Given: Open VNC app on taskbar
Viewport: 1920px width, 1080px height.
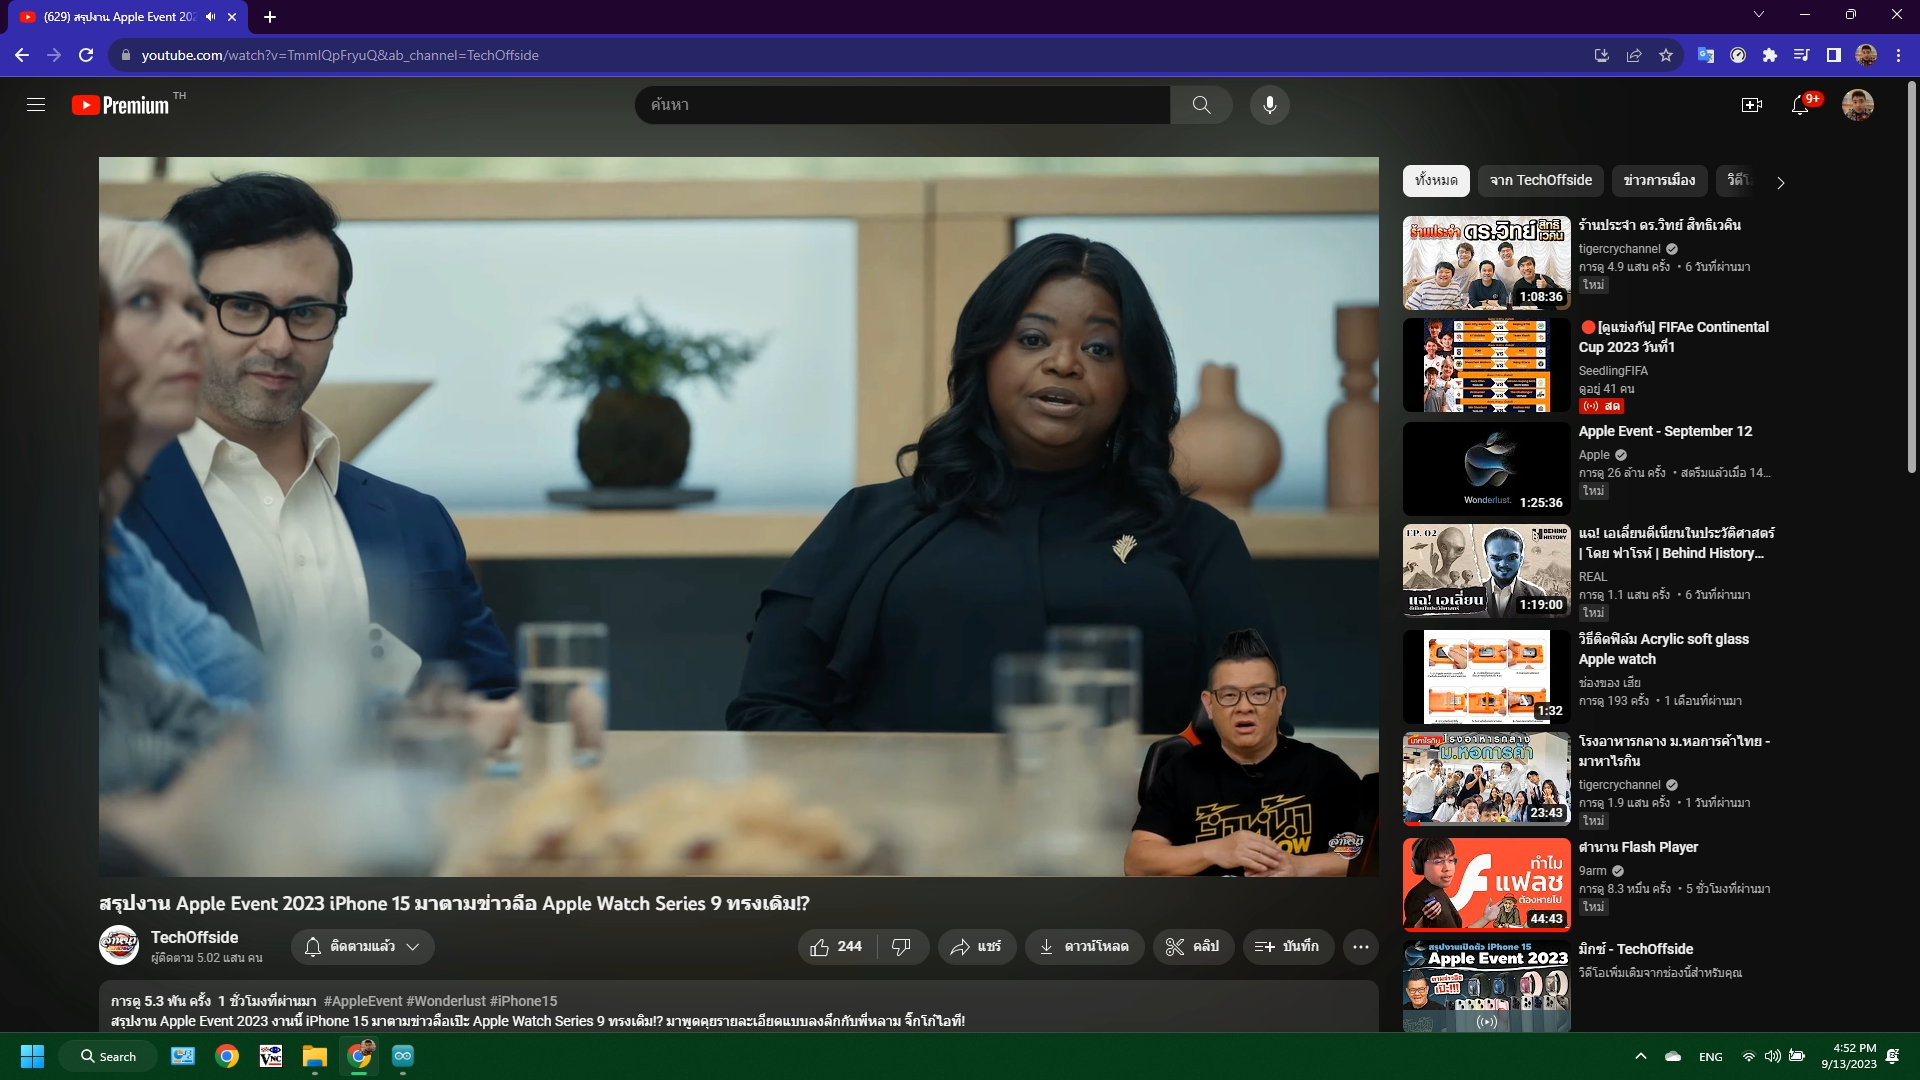Looking at the screenshot, I should click(271, 1056).
